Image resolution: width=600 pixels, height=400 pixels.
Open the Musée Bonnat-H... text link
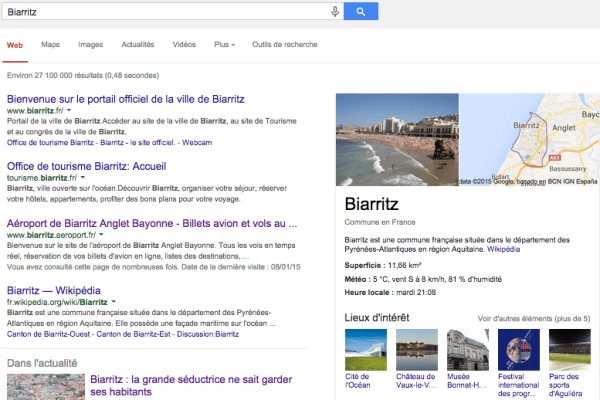(467, 381)
